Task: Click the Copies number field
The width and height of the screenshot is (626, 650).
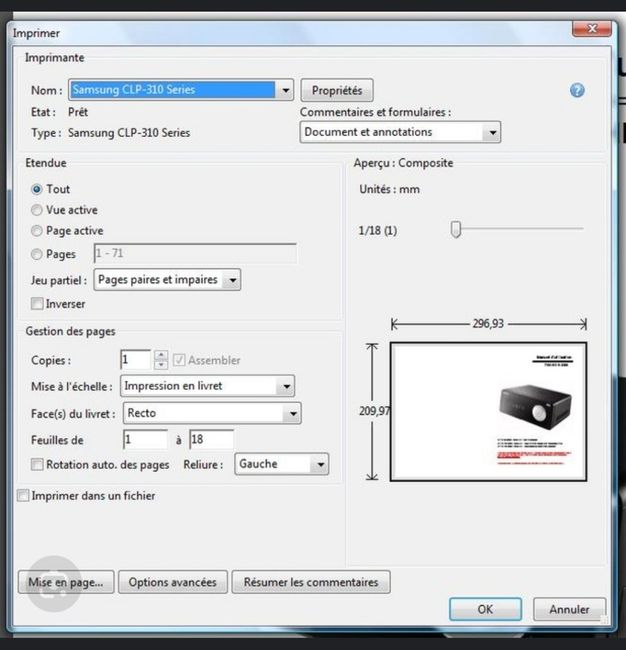Action: [136, 360]
